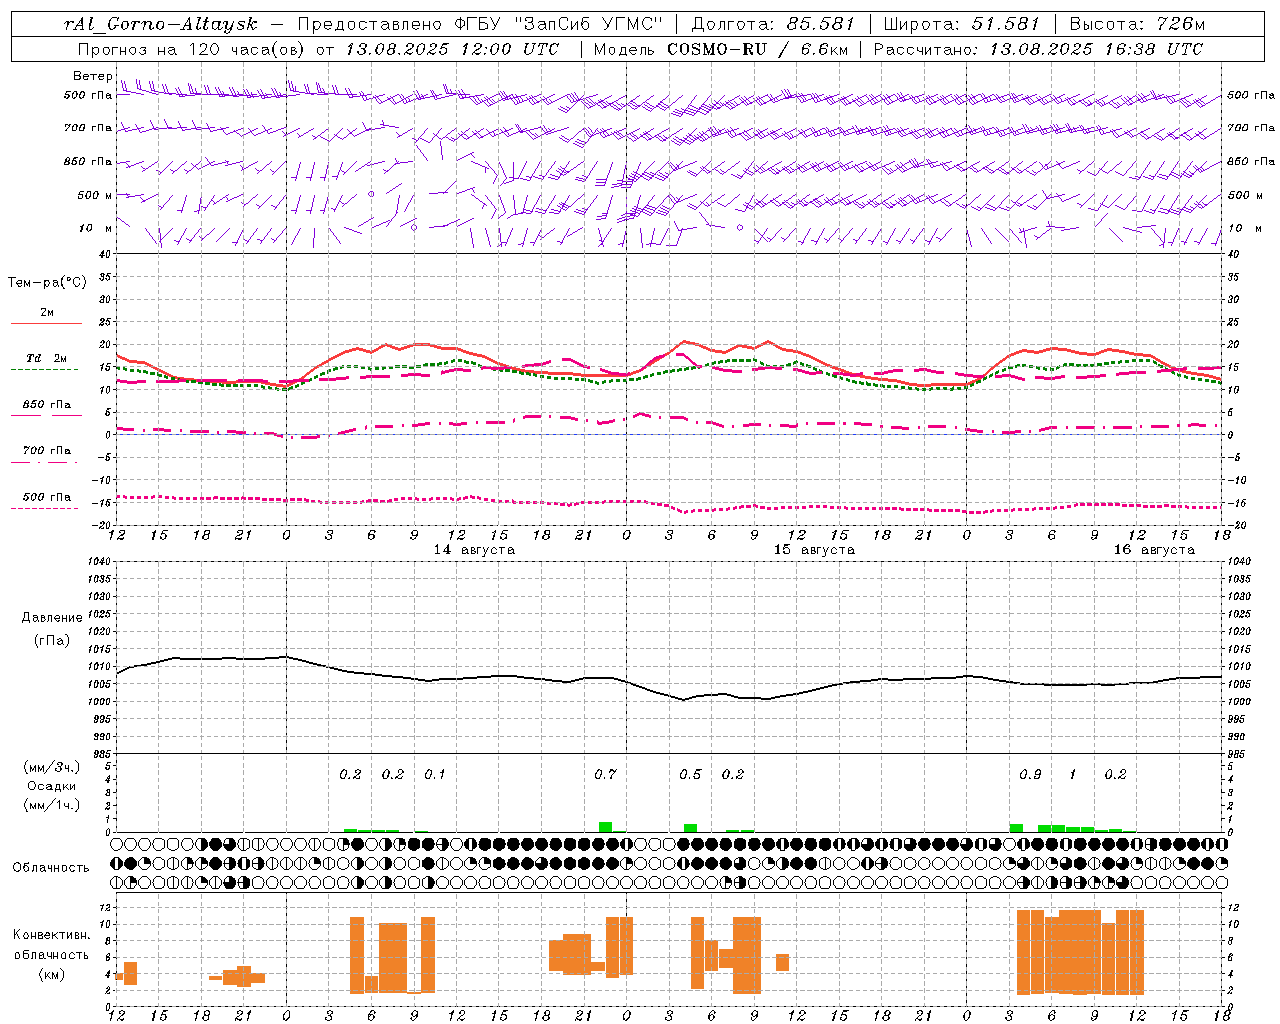Click the 16 августа date label

1154,550
